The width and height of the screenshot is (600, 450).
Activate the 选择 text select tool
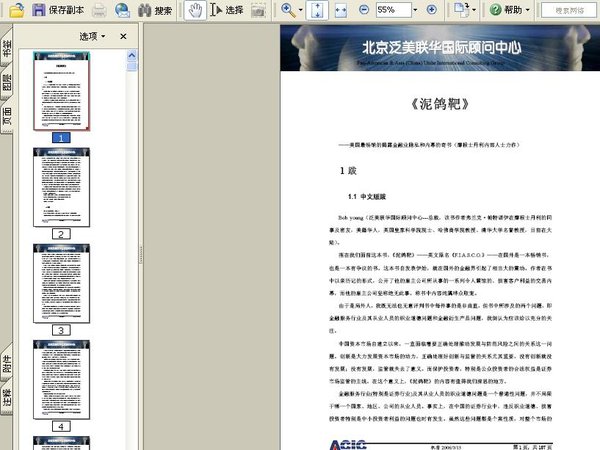[227, 10]
